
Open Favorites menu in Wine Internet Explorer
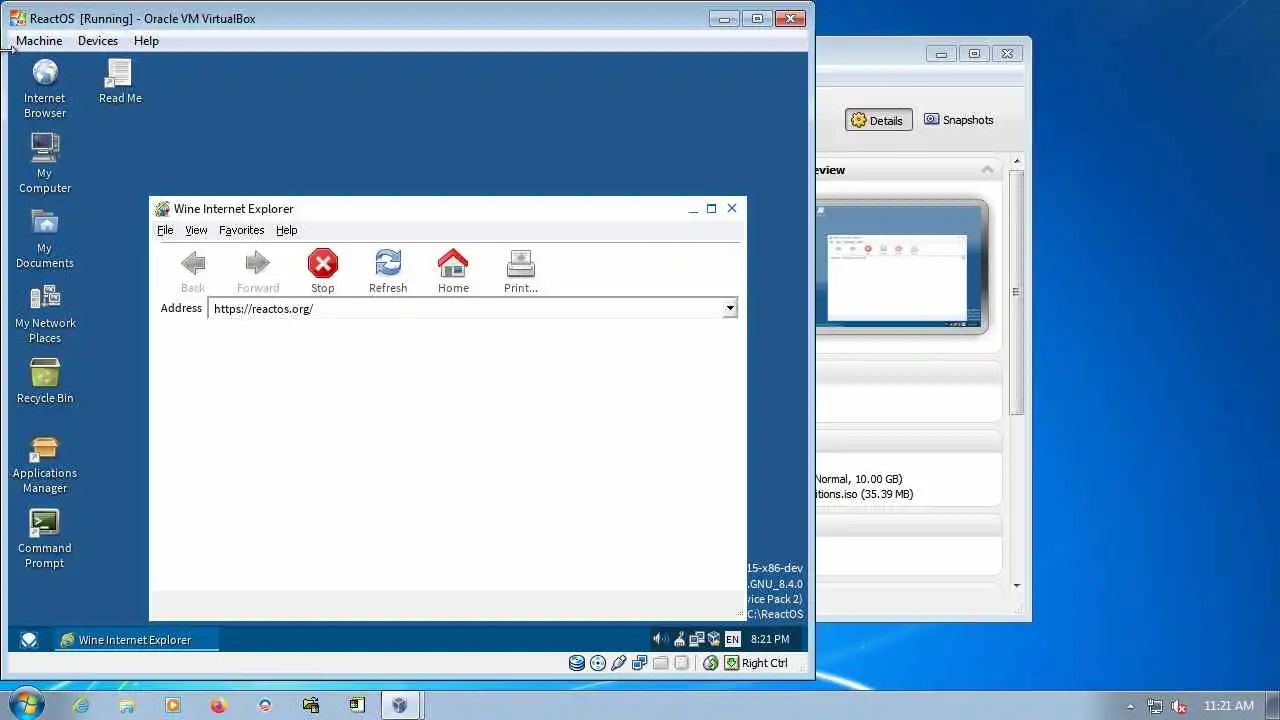241,230
